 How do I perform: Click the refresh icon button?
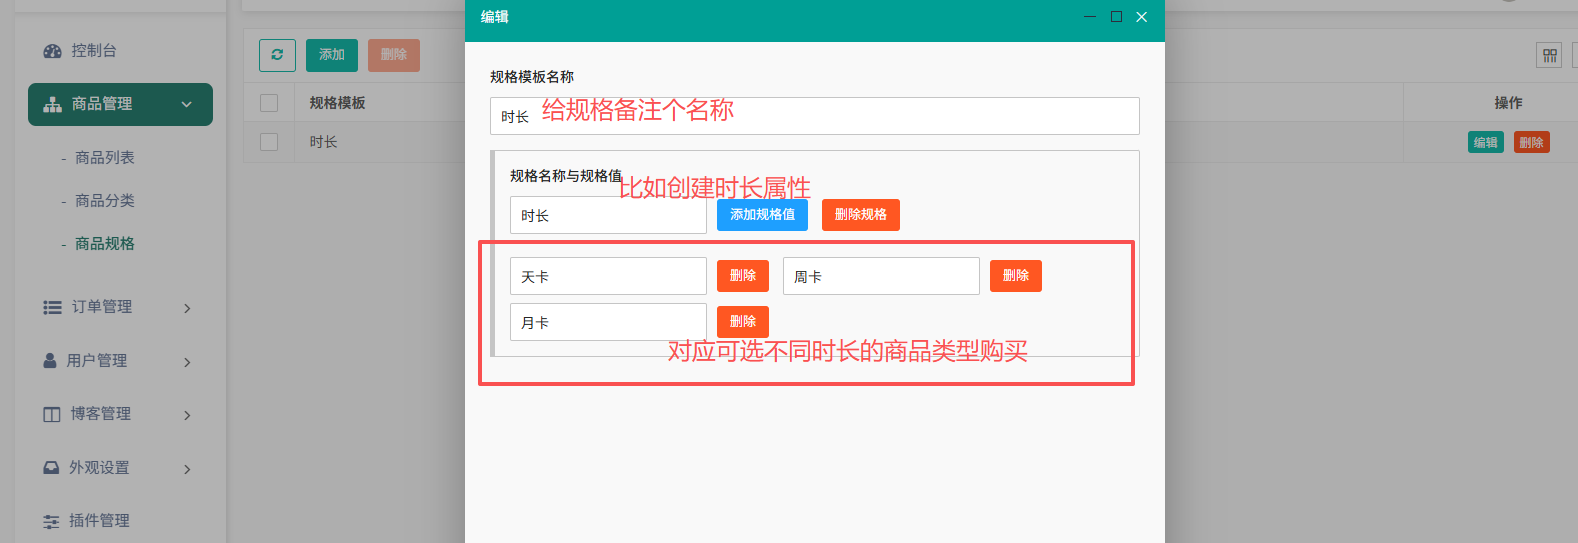pyautogui.click(x=277, y=55)
